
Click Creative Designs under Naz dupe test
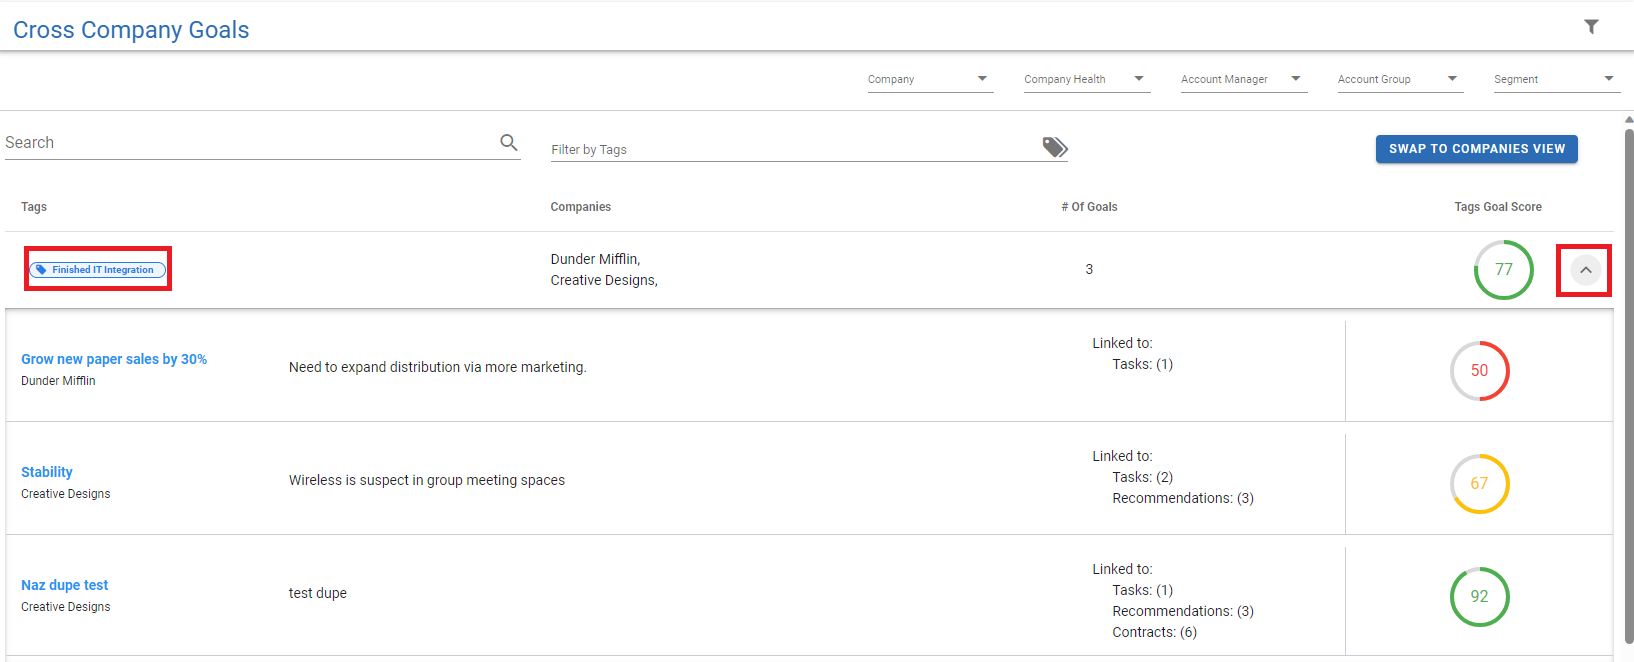pyautogui.click(x=66, y=607)
